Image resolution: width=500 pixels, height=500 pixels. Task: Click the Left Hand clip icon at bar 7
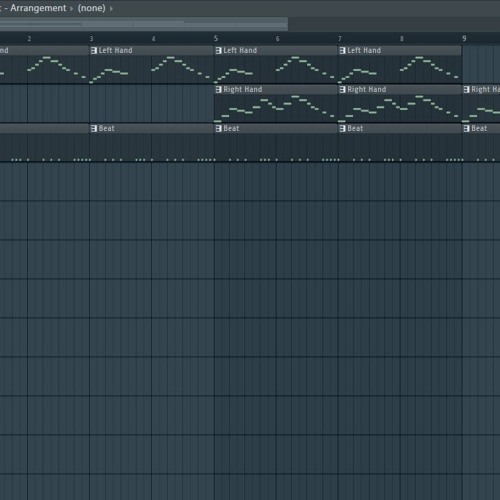coord(343,51)
